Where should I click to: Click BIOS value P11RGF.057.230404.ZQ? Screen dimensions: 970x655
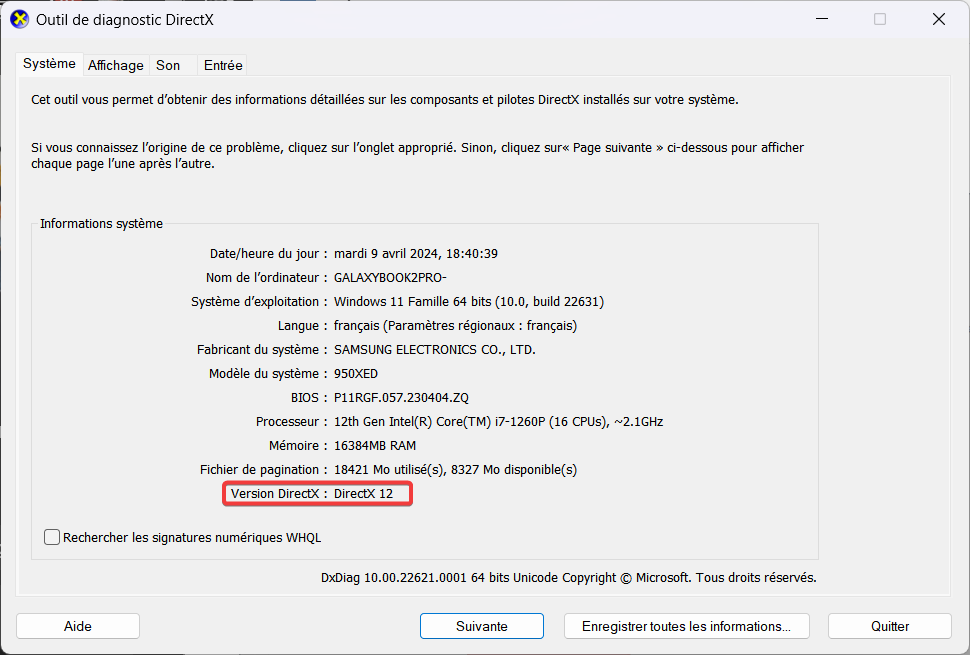(401, 398)
